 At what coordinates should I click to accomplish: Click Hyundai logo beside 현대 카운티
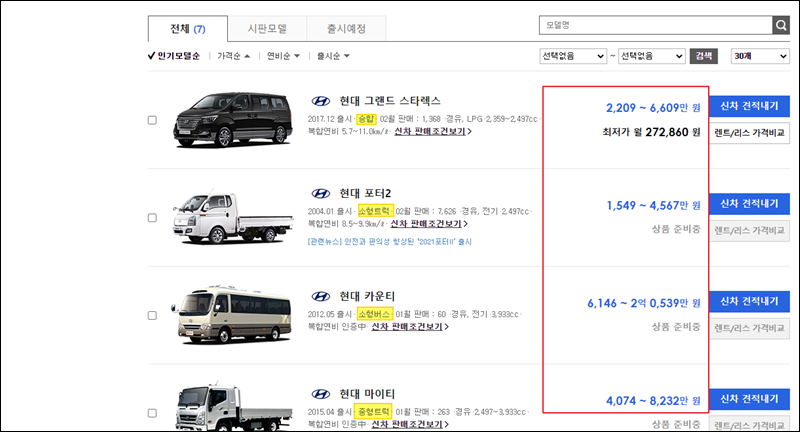pos(321,296)
